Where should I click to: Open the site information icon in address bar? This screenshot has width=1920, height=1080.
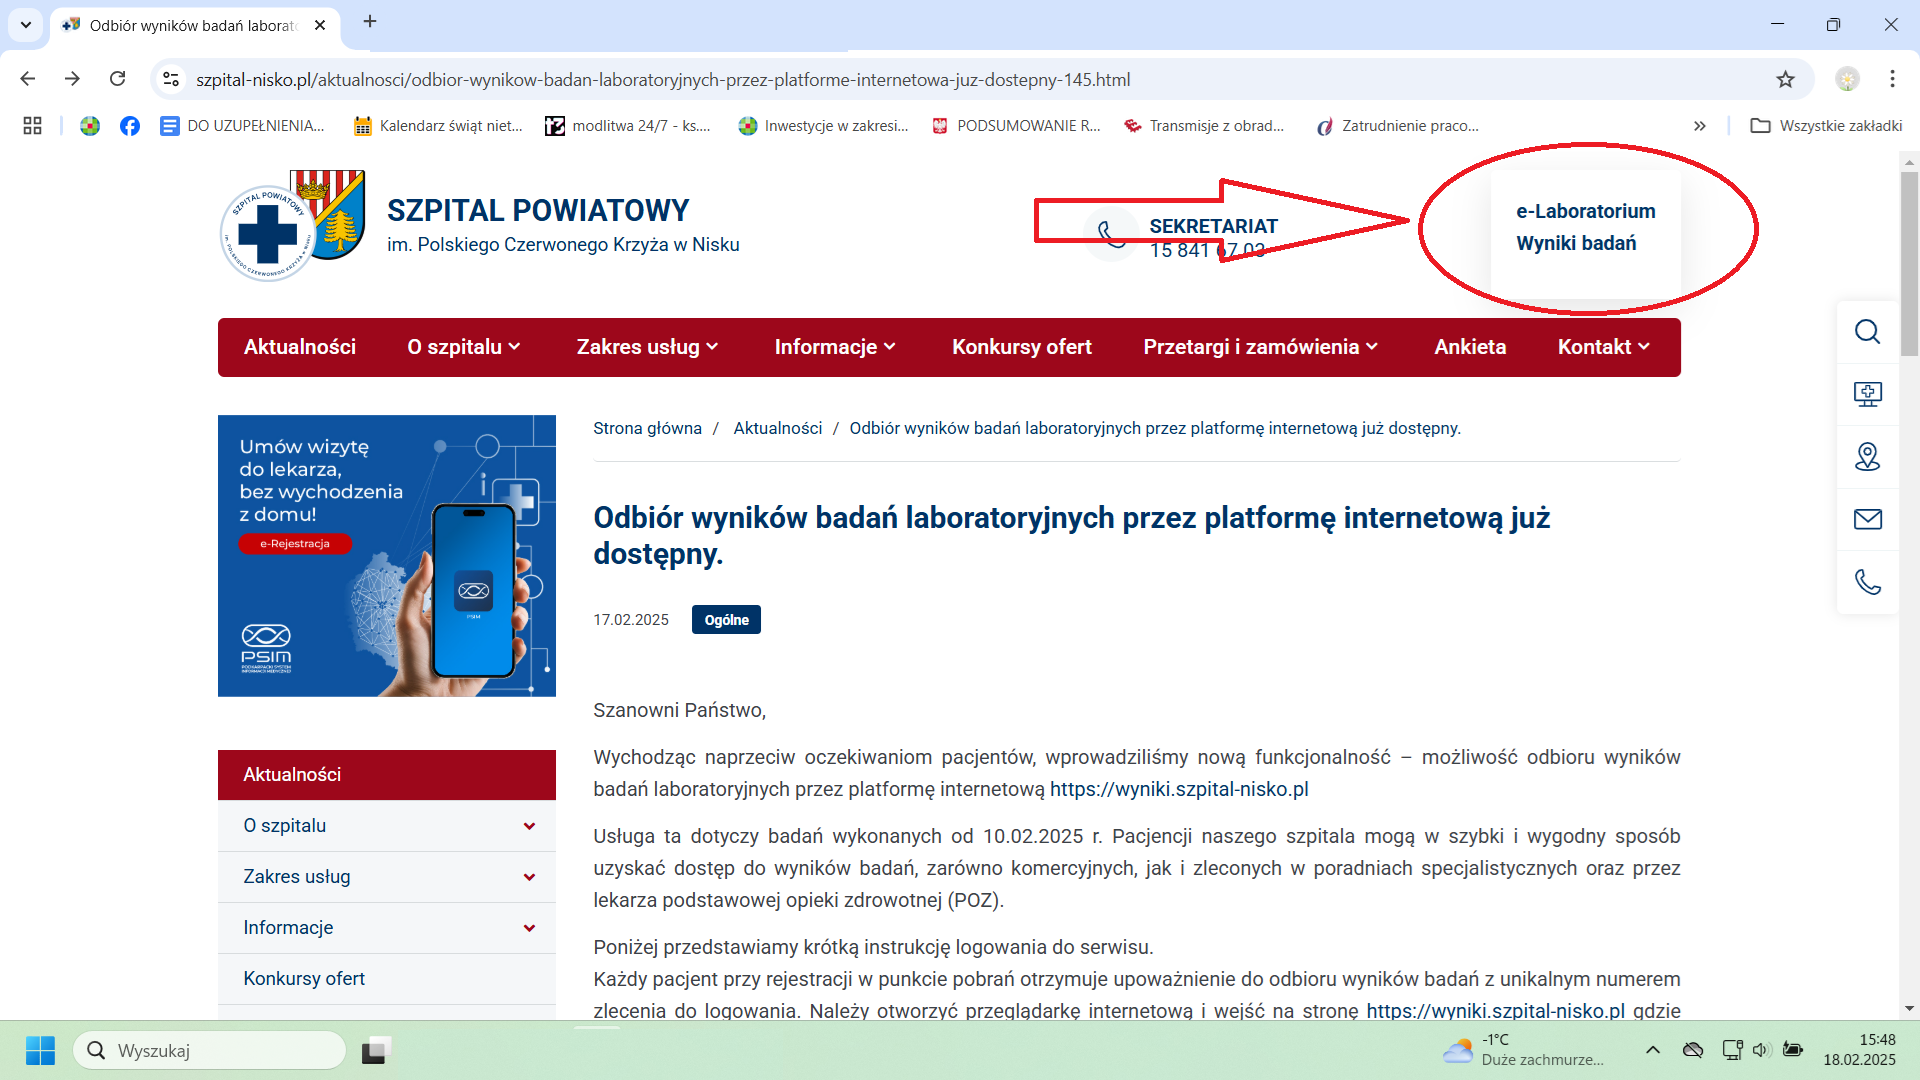[x=171, y=79]
